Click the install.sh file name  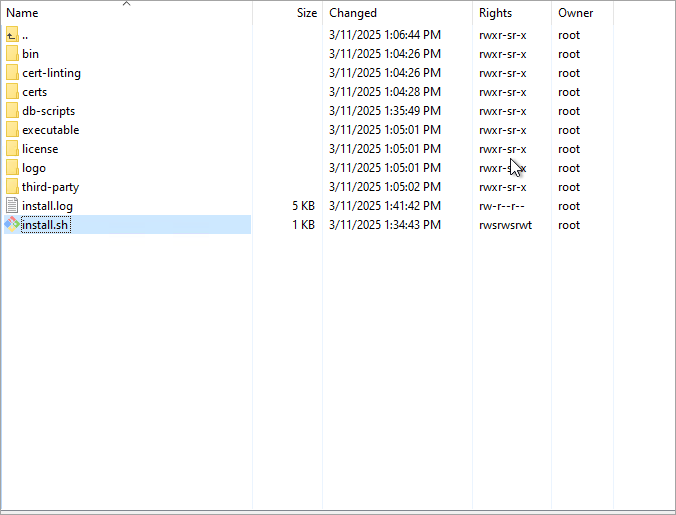pos(46,225)
